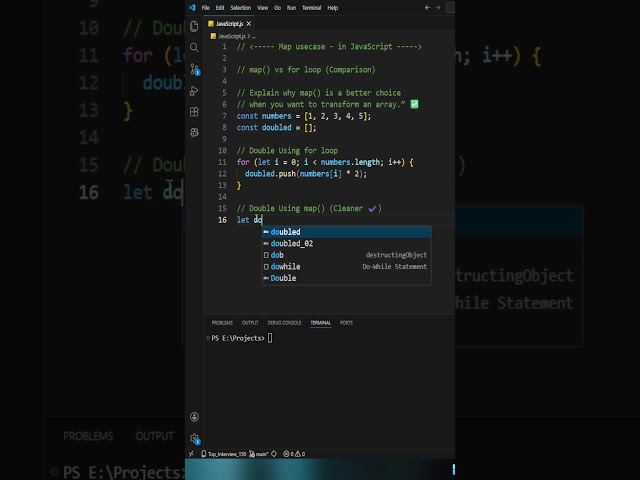This screenshot has height=480, width=640.
Task: Click the JavaScript.js breadcrumb label
Action: click(232, 36)
